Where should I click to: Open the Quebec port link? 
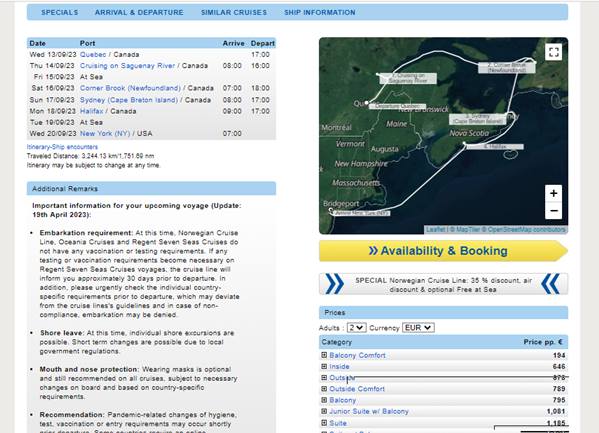point(93,54)
